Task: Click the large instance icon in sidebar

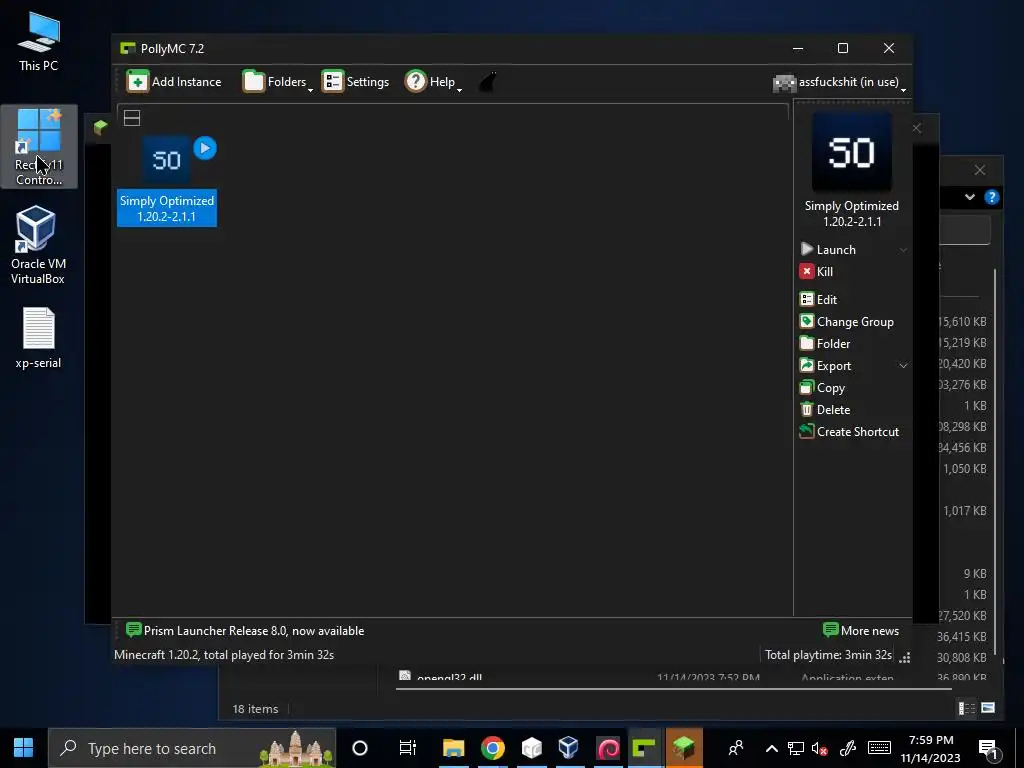Action: (852, 152)
